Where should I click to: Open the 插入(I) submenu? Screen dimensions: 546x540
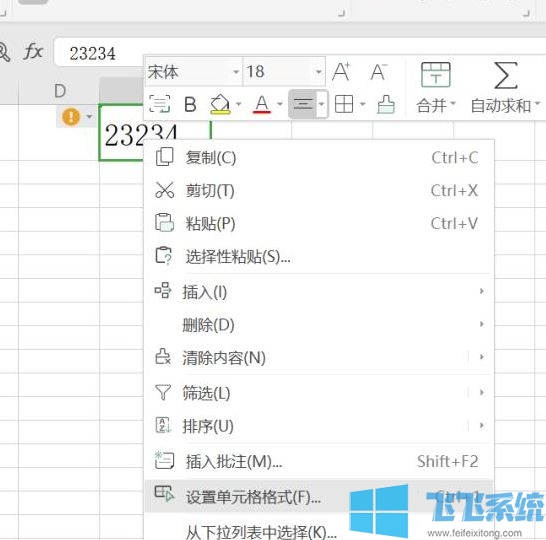[318, 292]
